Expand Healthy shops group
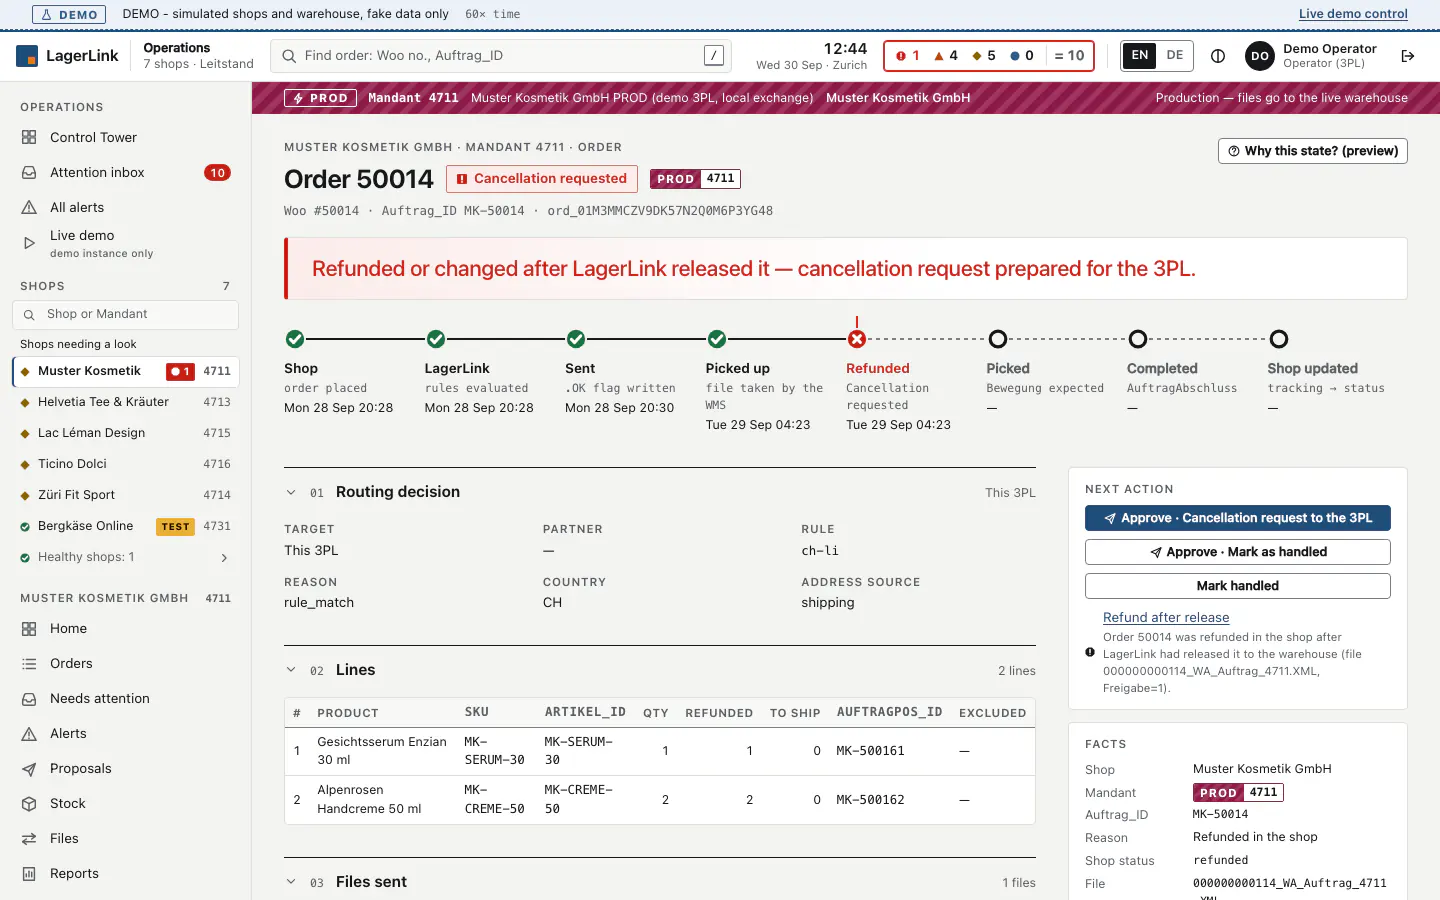The height and width of the screenshot is (900, 1440). (x=125, y=557)
